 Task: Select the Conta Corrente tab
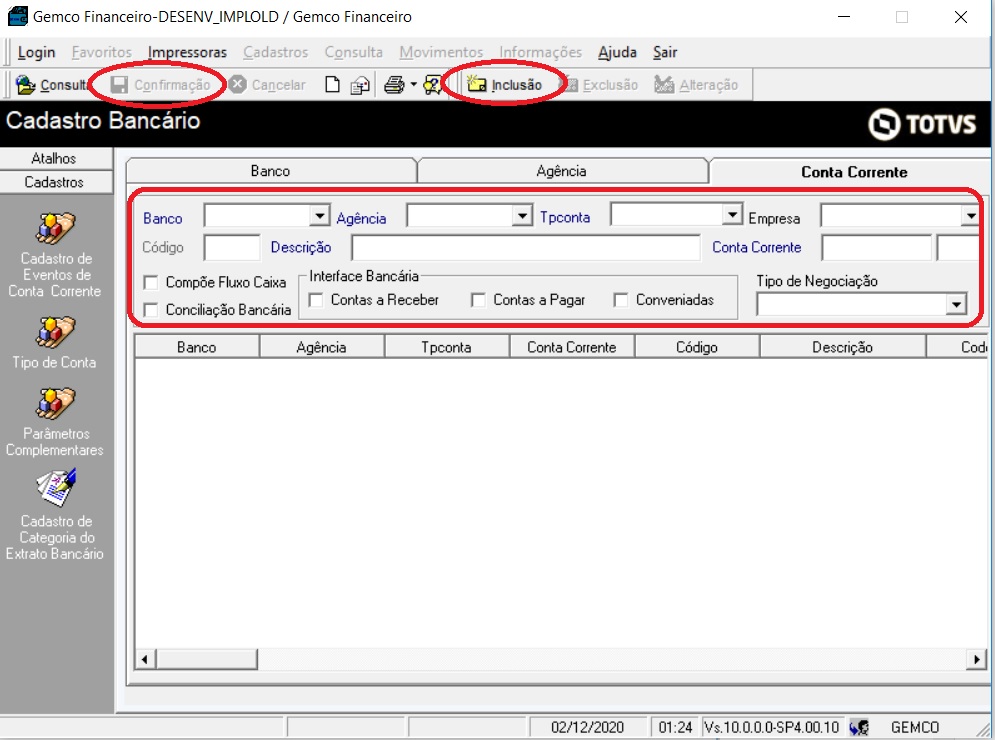tap(854, 172)
